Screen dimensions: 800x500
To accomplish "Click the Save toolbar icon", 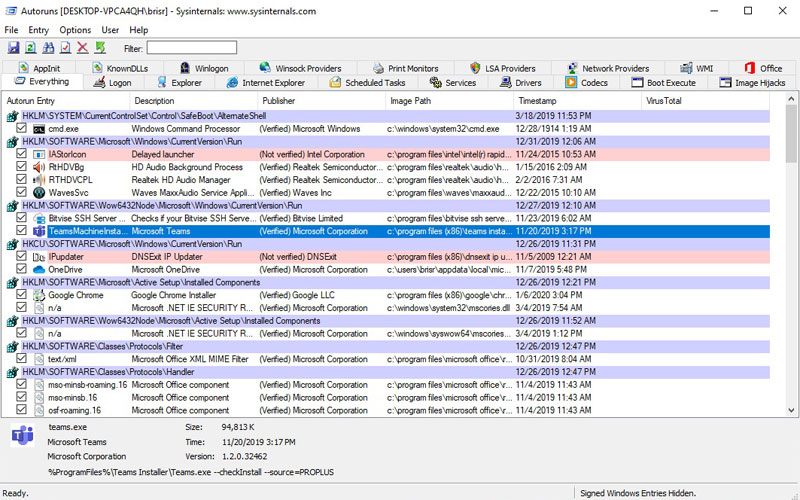I will (13, 48).
